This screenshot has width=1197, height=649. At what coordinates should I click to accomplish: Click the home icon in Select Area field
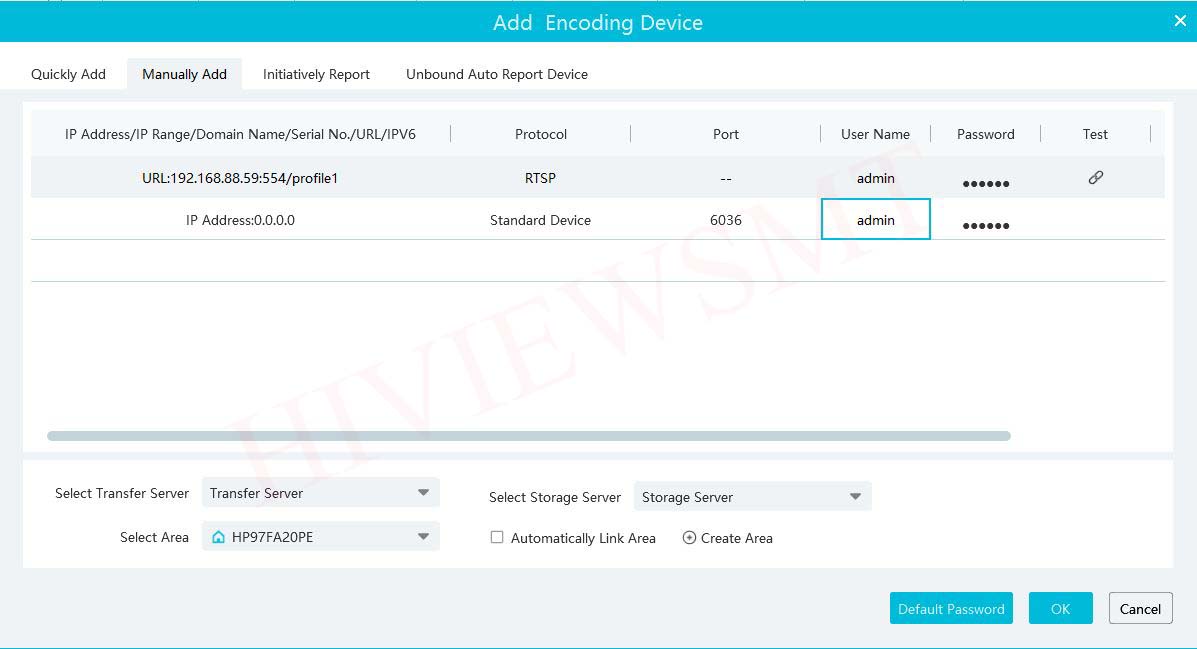pyautogui.click(x=218, y=537)
